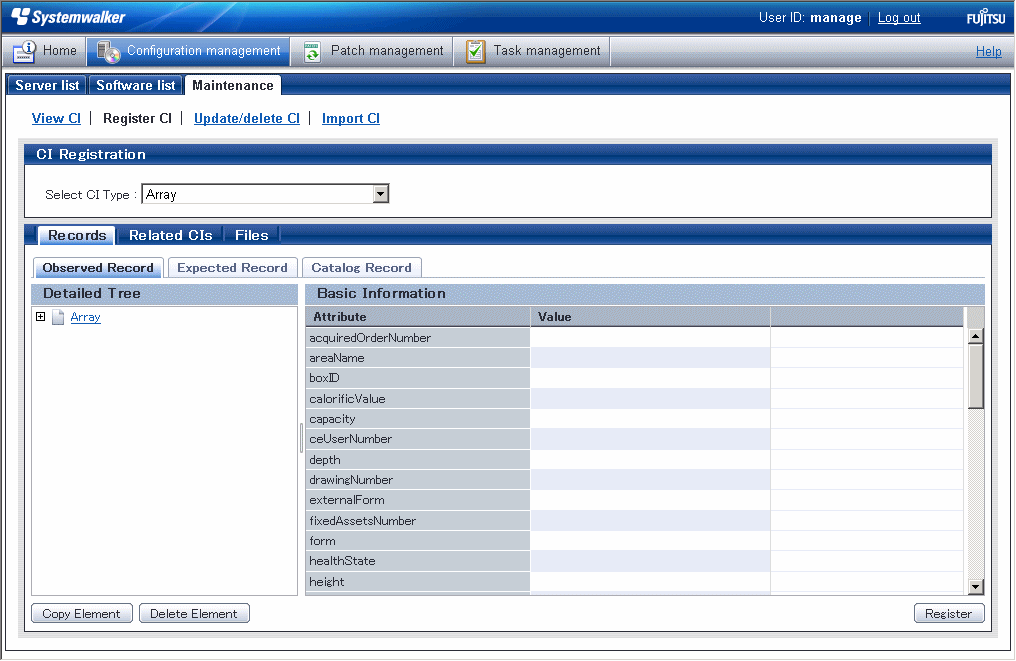Click the Log out link
Viewport: 1016px width, 661px height.
(x=899, y=17)
